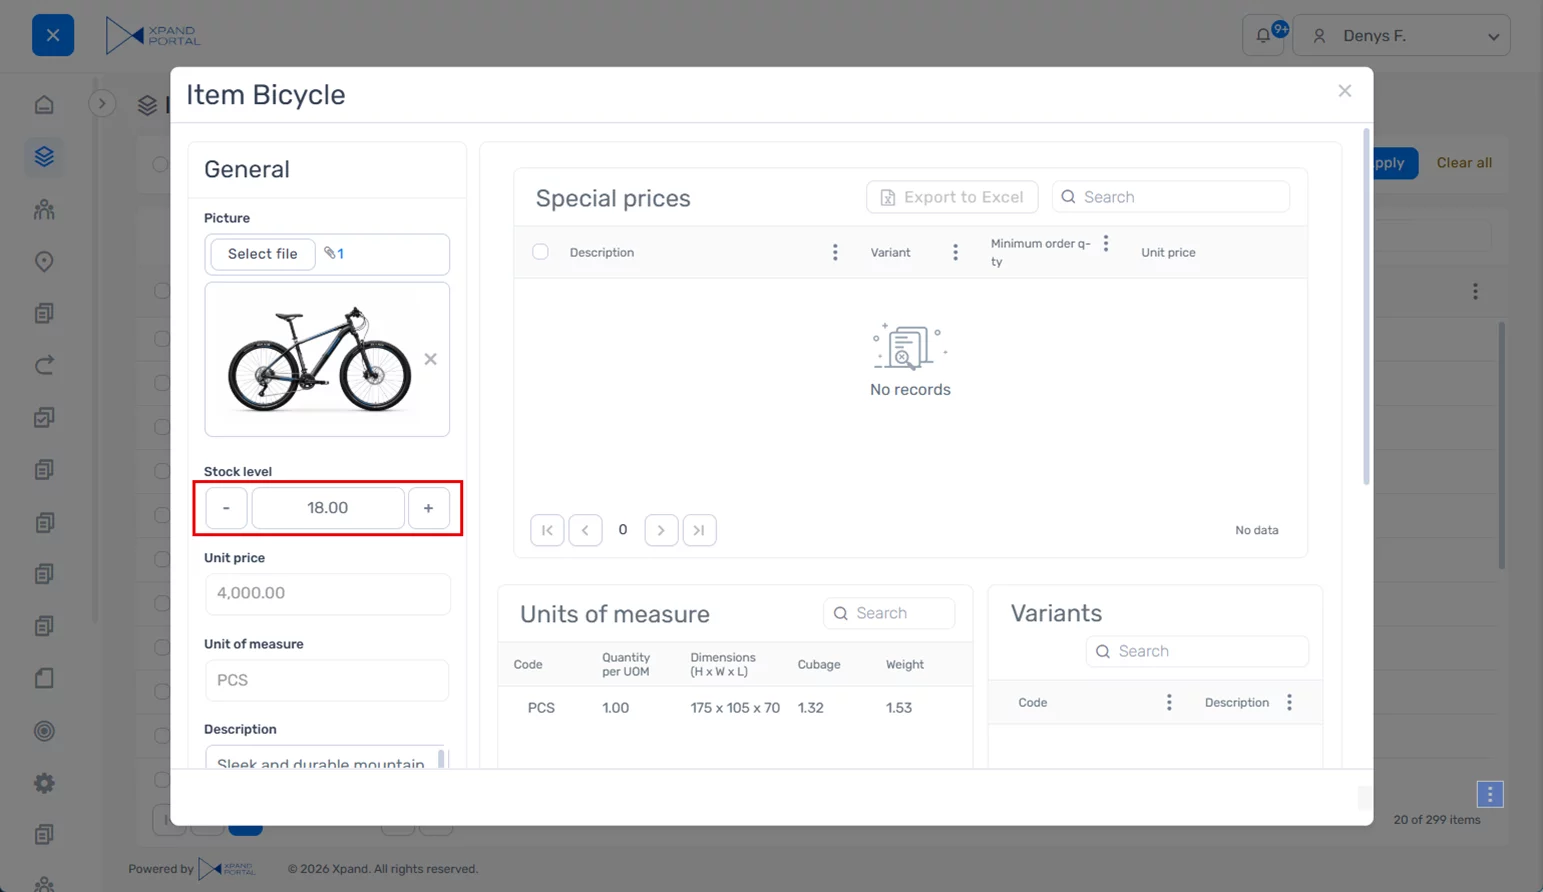Toggle the select-all checkbox in Special prices
This screenshot has height=892, width=1543.
click(x=540, y=252)
